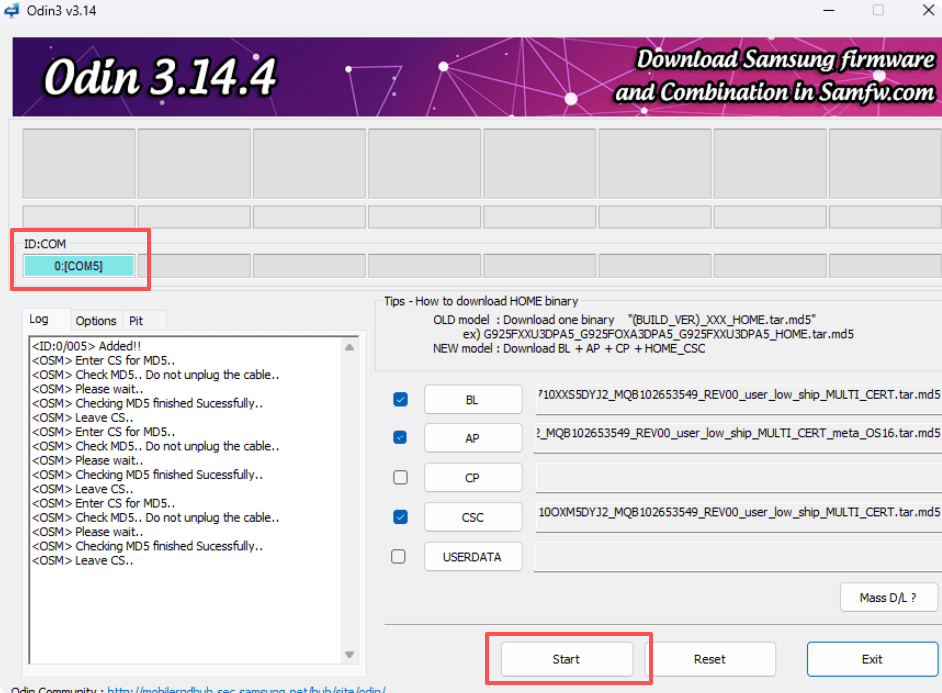Click the 'OLD model' tips line
This screenshot has height=693, width=942.
click(x=624, y=320)
